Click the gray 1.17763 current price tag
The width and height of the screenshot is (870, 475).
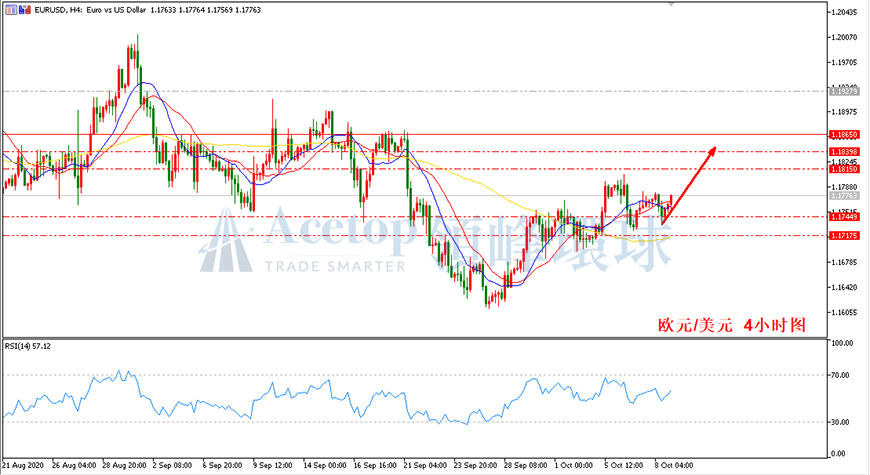pyautogui.click(x=844, y=196)
